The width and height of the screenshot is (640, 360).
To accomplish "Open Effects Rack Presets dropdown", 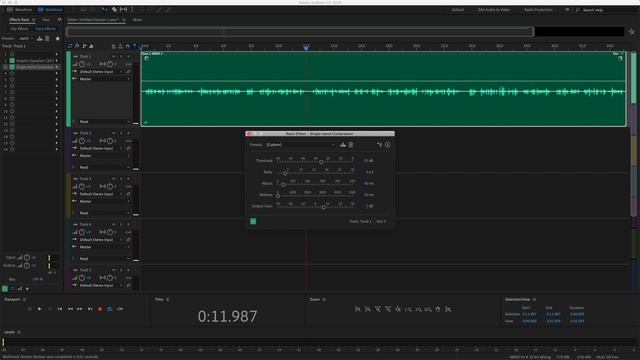I will (x=25, y=38).
